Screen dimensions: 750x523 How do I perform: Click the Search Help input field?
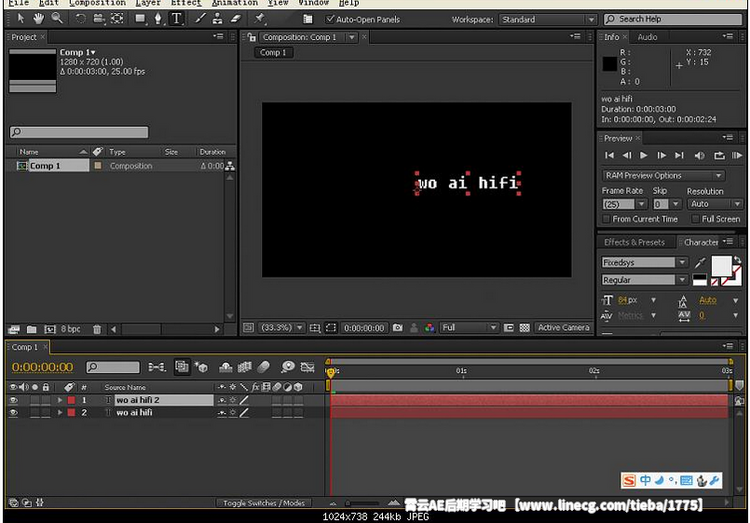pos(673,19)
